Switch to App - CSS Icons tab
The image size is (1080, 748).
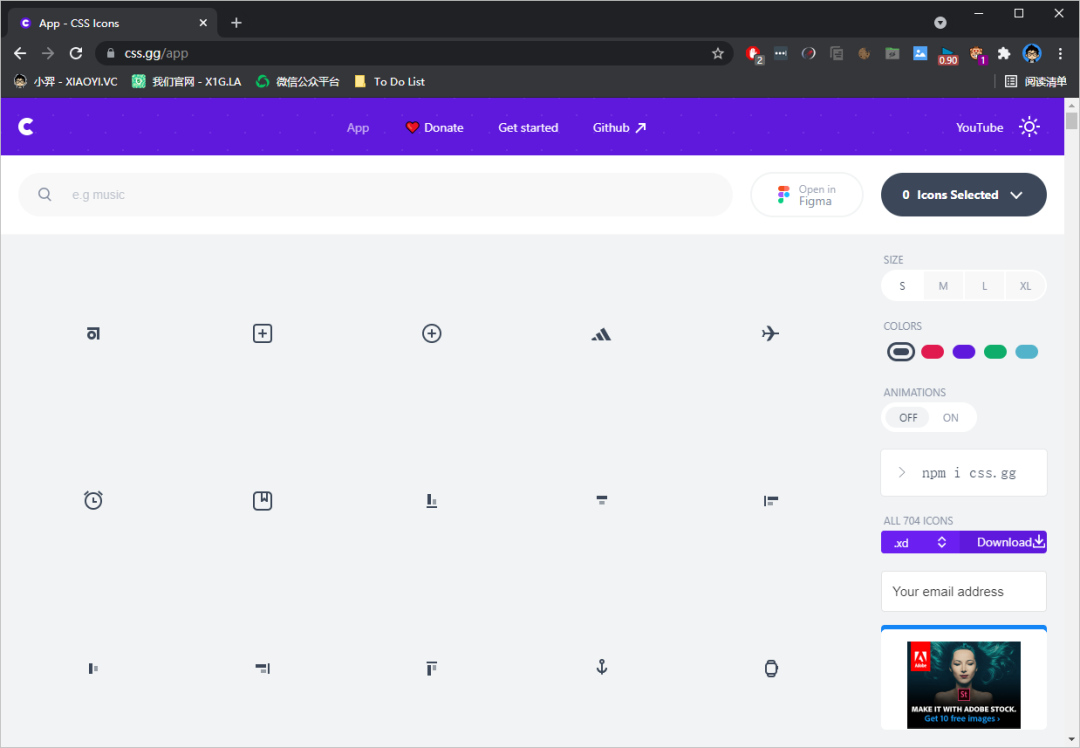[114, 23]
